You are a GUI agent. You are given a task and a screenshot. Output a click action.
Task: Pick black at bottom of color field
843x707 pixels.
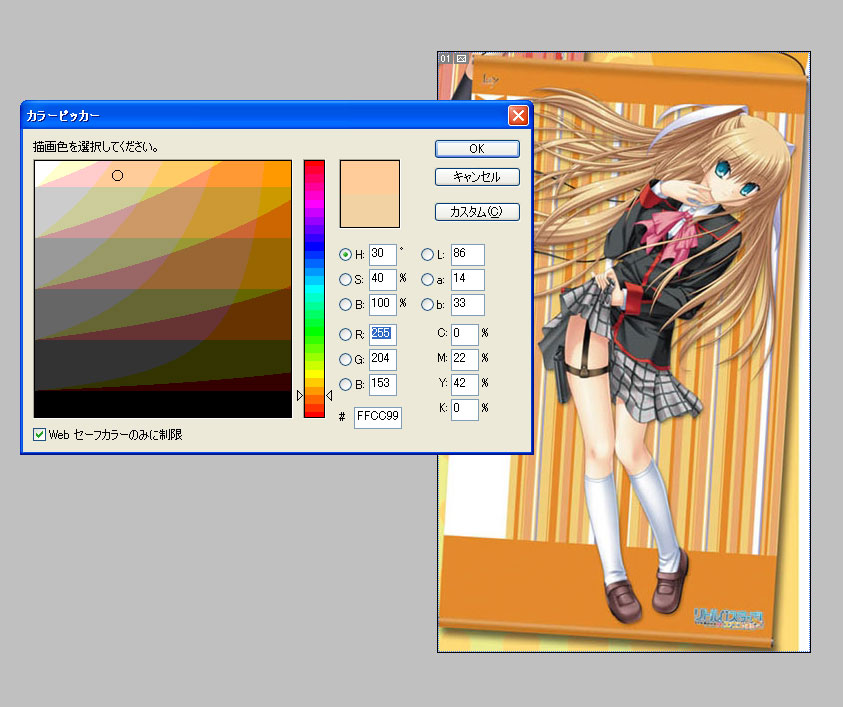pyautogui.click(x=163, y=404)
